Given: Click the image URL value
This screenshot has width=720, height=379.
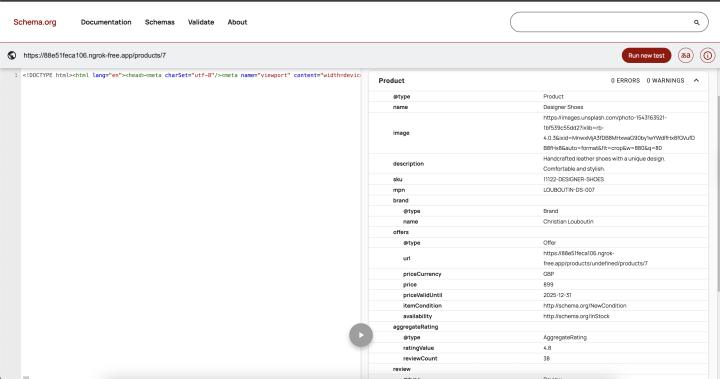Looking at the screenshot, I should (x=619, y=133).
